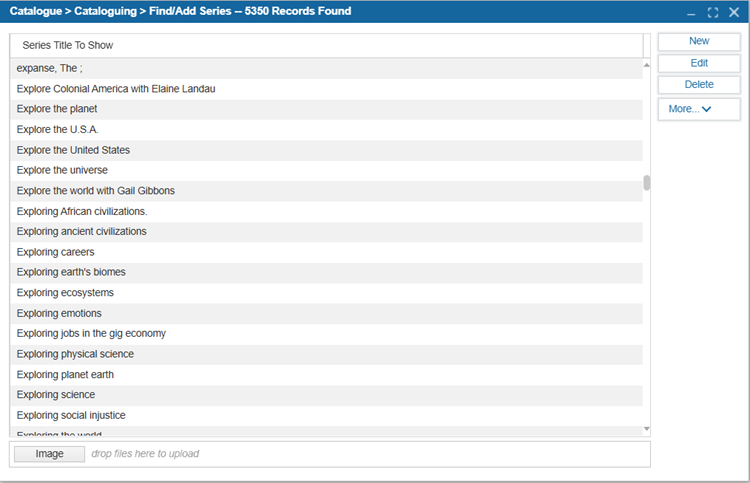The image size is (750, 483).
Task: Select the 'Exploring planet earth' row
Action: [x=326, y=374]
